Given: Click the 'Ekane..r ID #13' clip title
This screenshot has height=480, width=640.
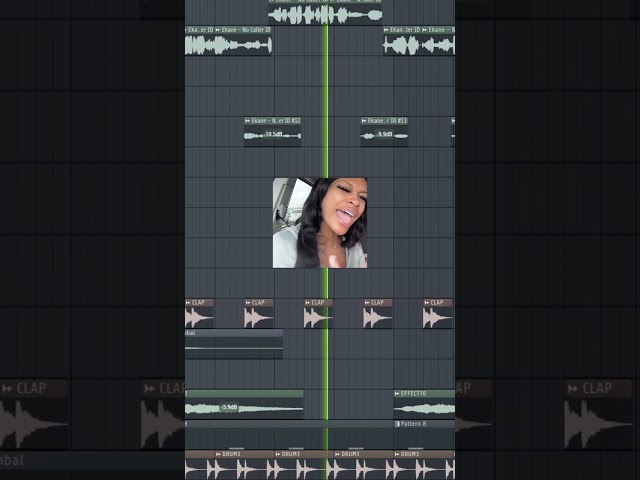Looking at the screenshot, I should click(387, 121).
